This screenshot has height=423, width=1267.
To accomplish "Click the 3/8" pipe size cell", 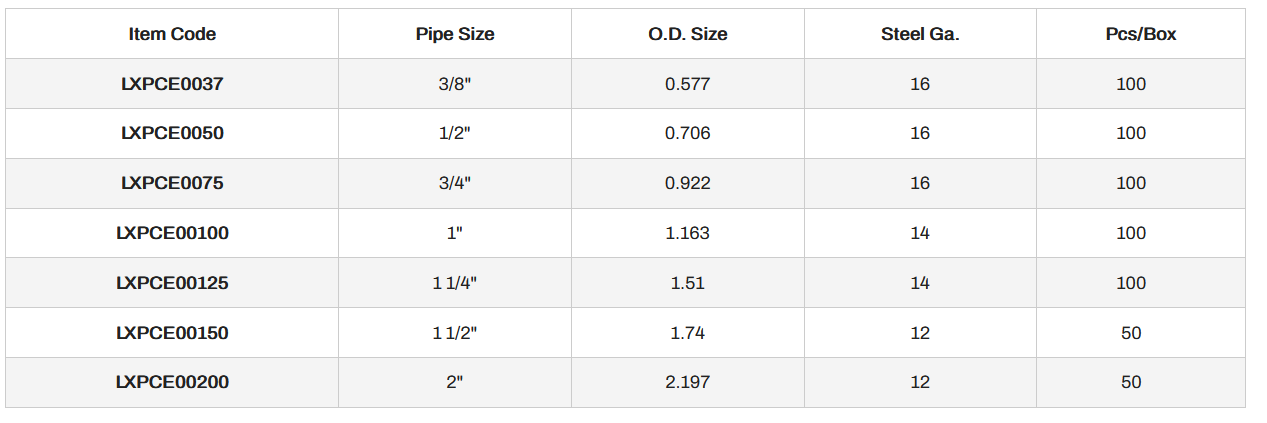I will [x=455, y=84].
